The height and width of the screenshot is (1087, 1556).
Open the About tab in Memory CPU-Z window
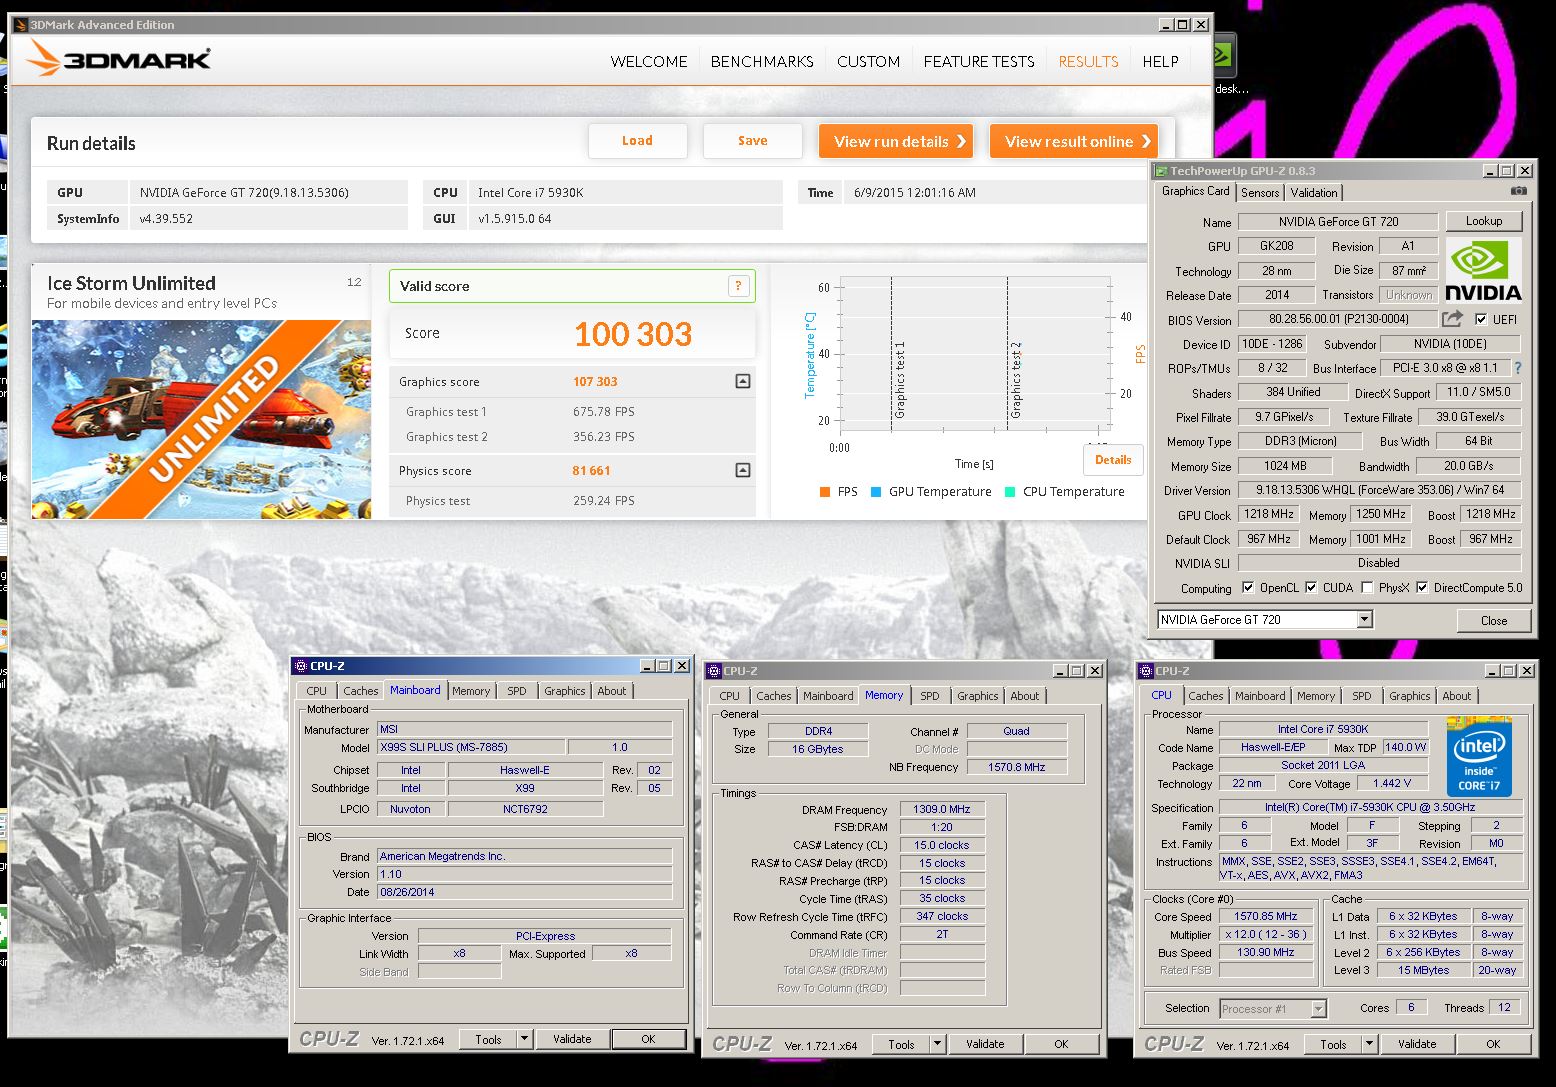[x=1024, y=696]
